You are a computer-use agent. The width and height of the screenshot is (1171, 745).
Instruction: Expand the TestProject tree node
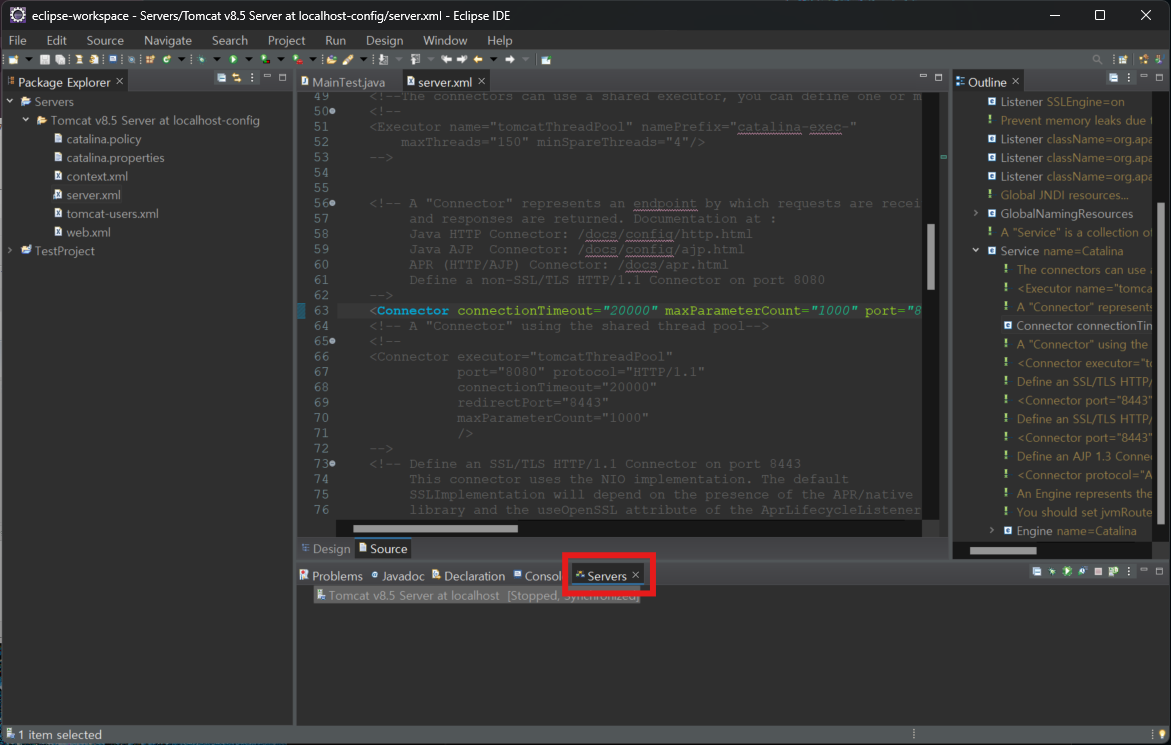pos(10,250)
